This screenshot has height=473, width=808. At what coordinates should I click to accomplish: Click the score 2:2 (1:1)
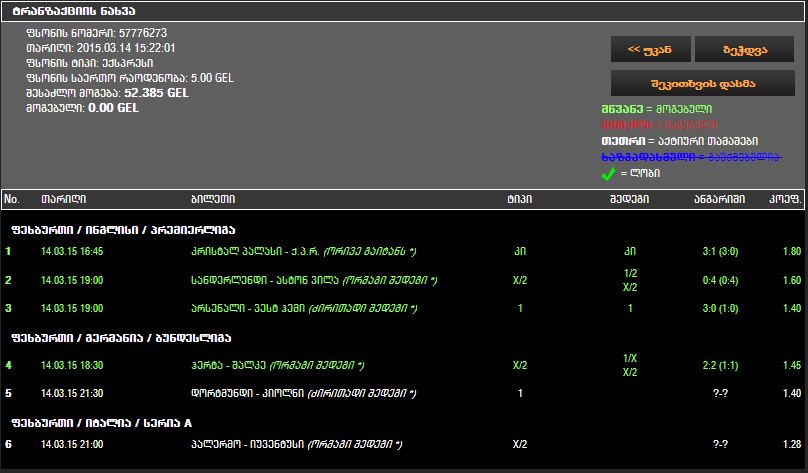coord(720,365)
